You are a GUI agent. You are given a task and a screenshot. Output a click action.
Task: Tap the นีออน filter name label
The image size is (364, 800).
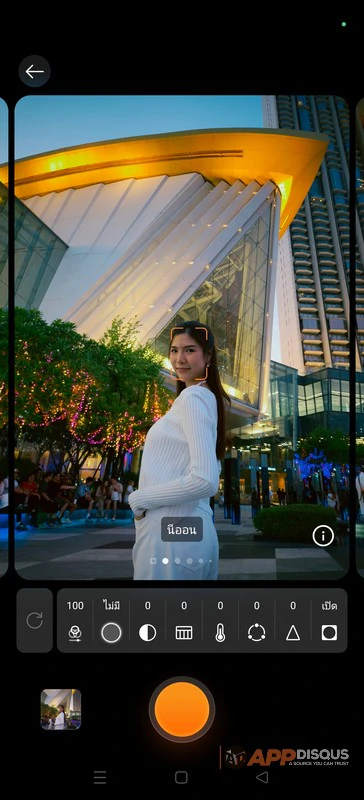(182, 530)
